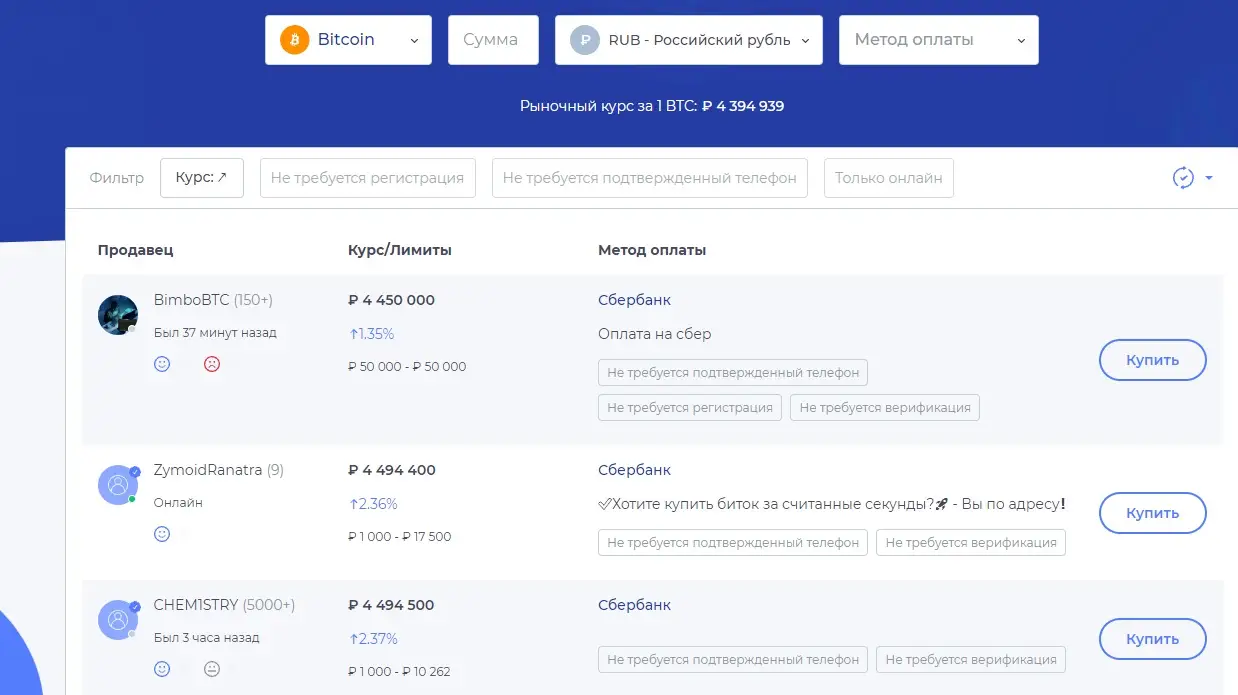Click BimboBTC's red sad face icon

point(212,364)
